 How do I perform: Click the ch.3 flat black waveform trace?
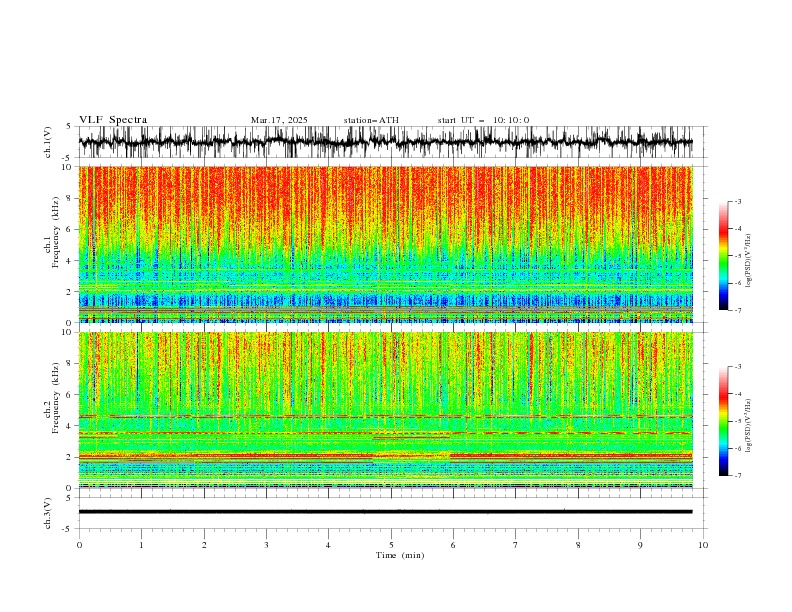tap(385, 512)
